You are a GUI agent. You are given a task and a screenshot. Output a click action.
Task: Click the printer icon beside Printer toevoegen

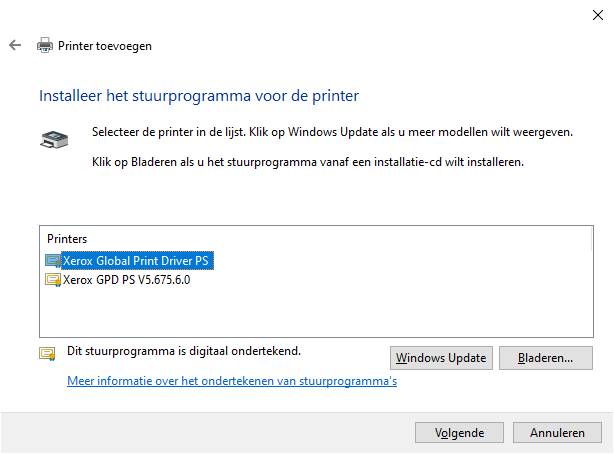[45, 45]
